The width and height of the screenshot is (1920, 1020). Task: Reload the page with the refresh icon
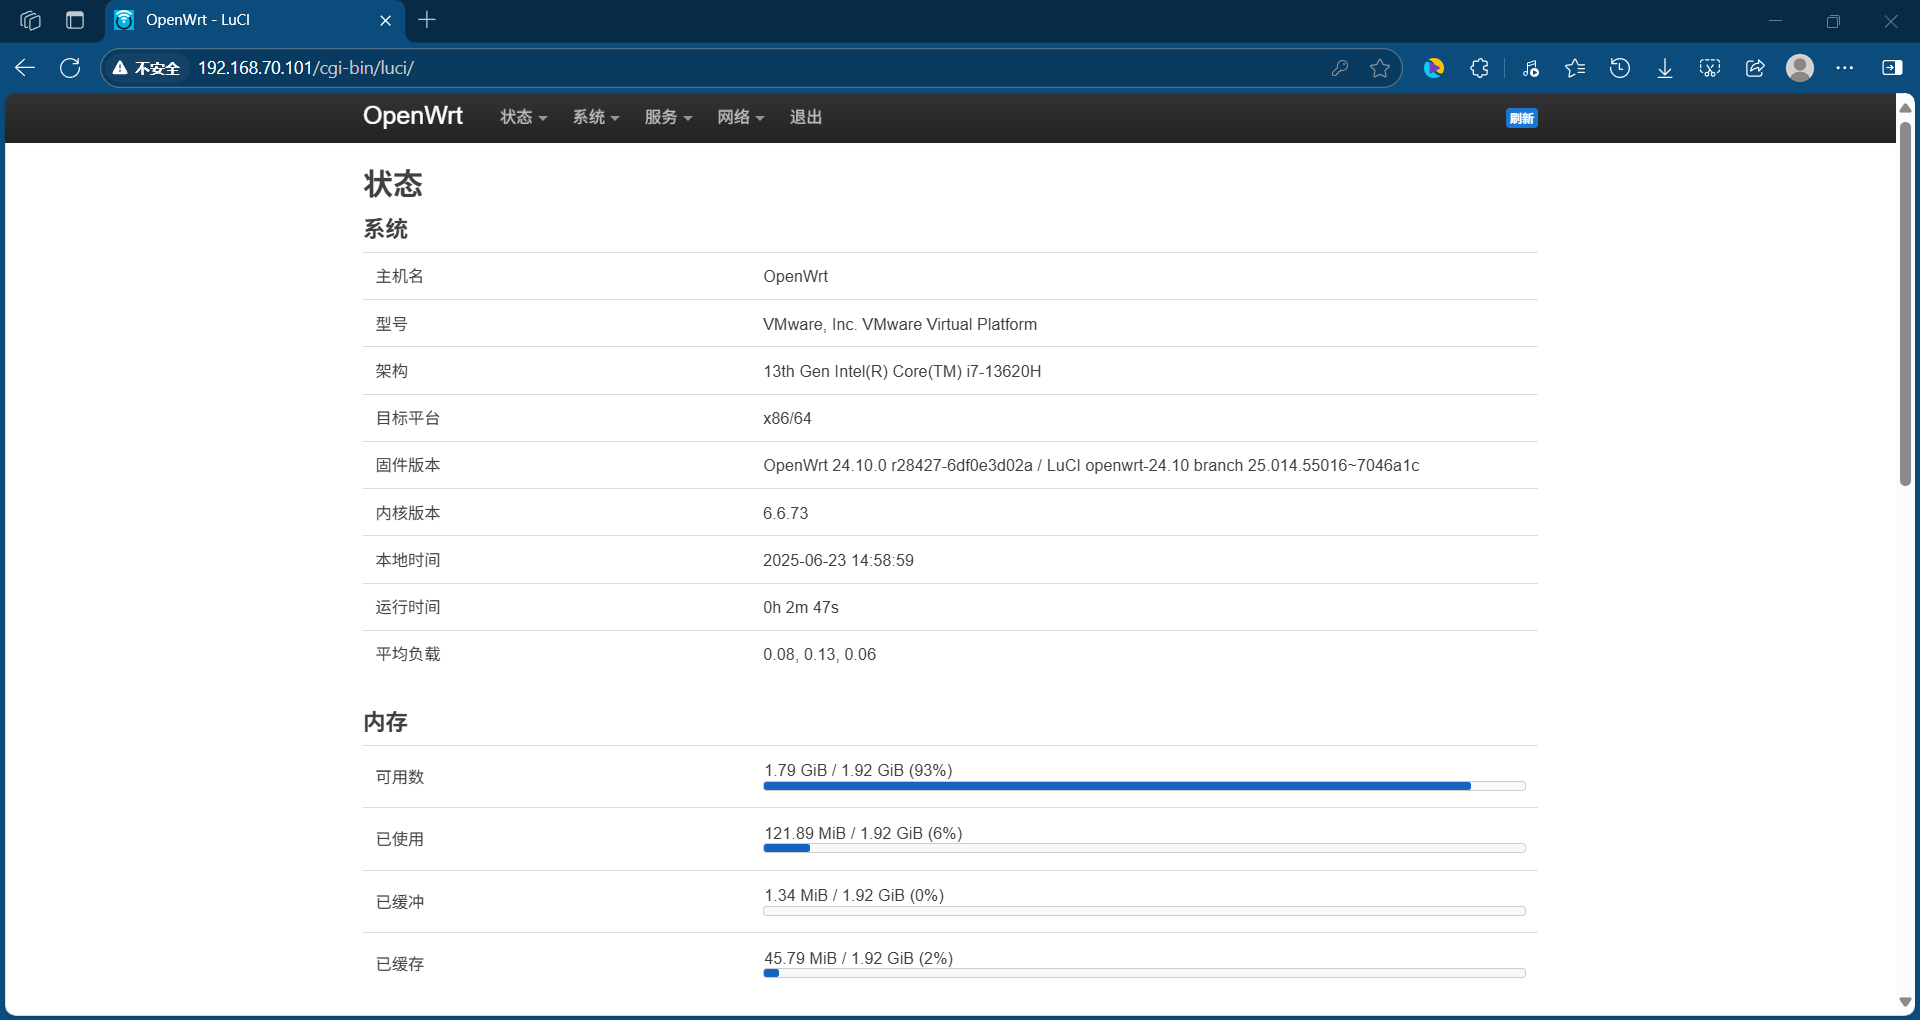70,68
